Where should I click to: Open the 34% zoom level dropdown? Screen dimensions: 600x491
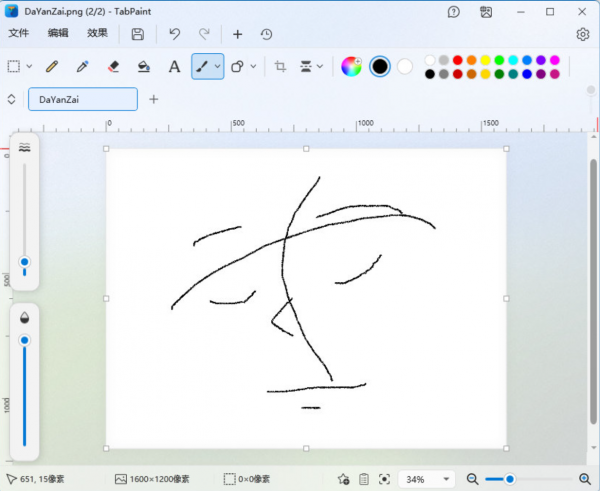coord(427,479)
